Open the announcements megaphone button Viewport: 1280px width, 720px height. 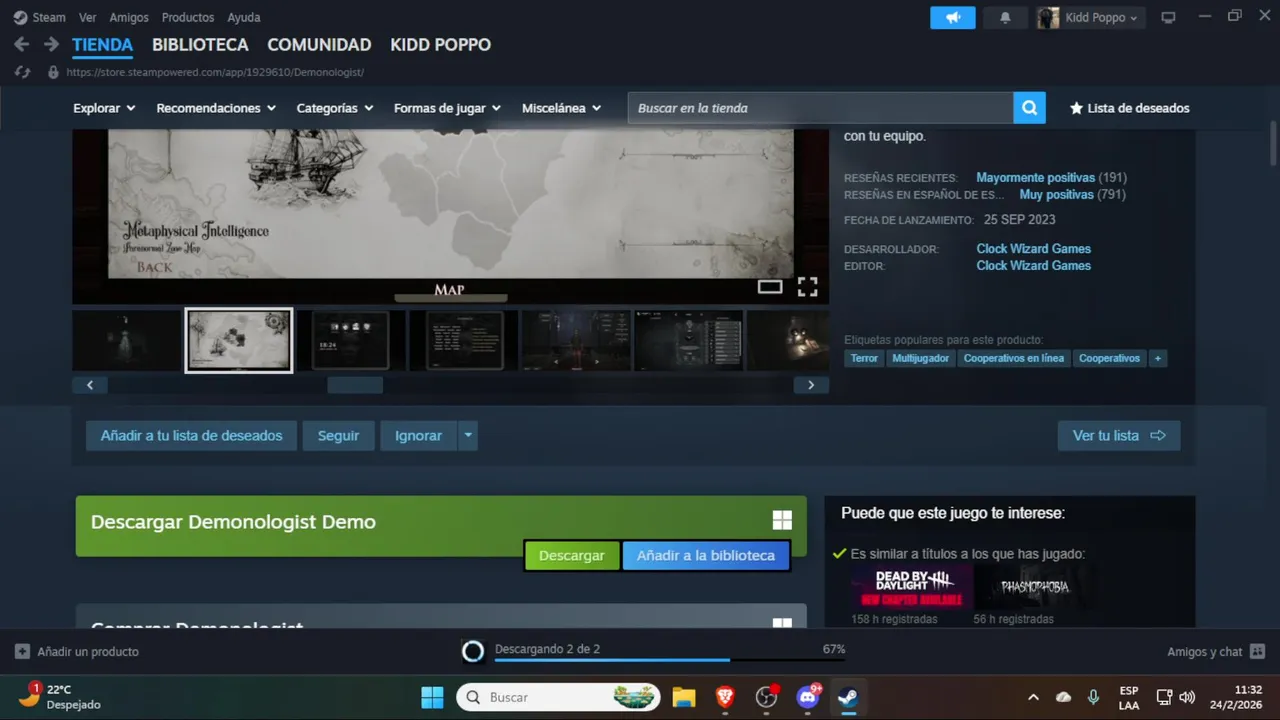(953, 17)
